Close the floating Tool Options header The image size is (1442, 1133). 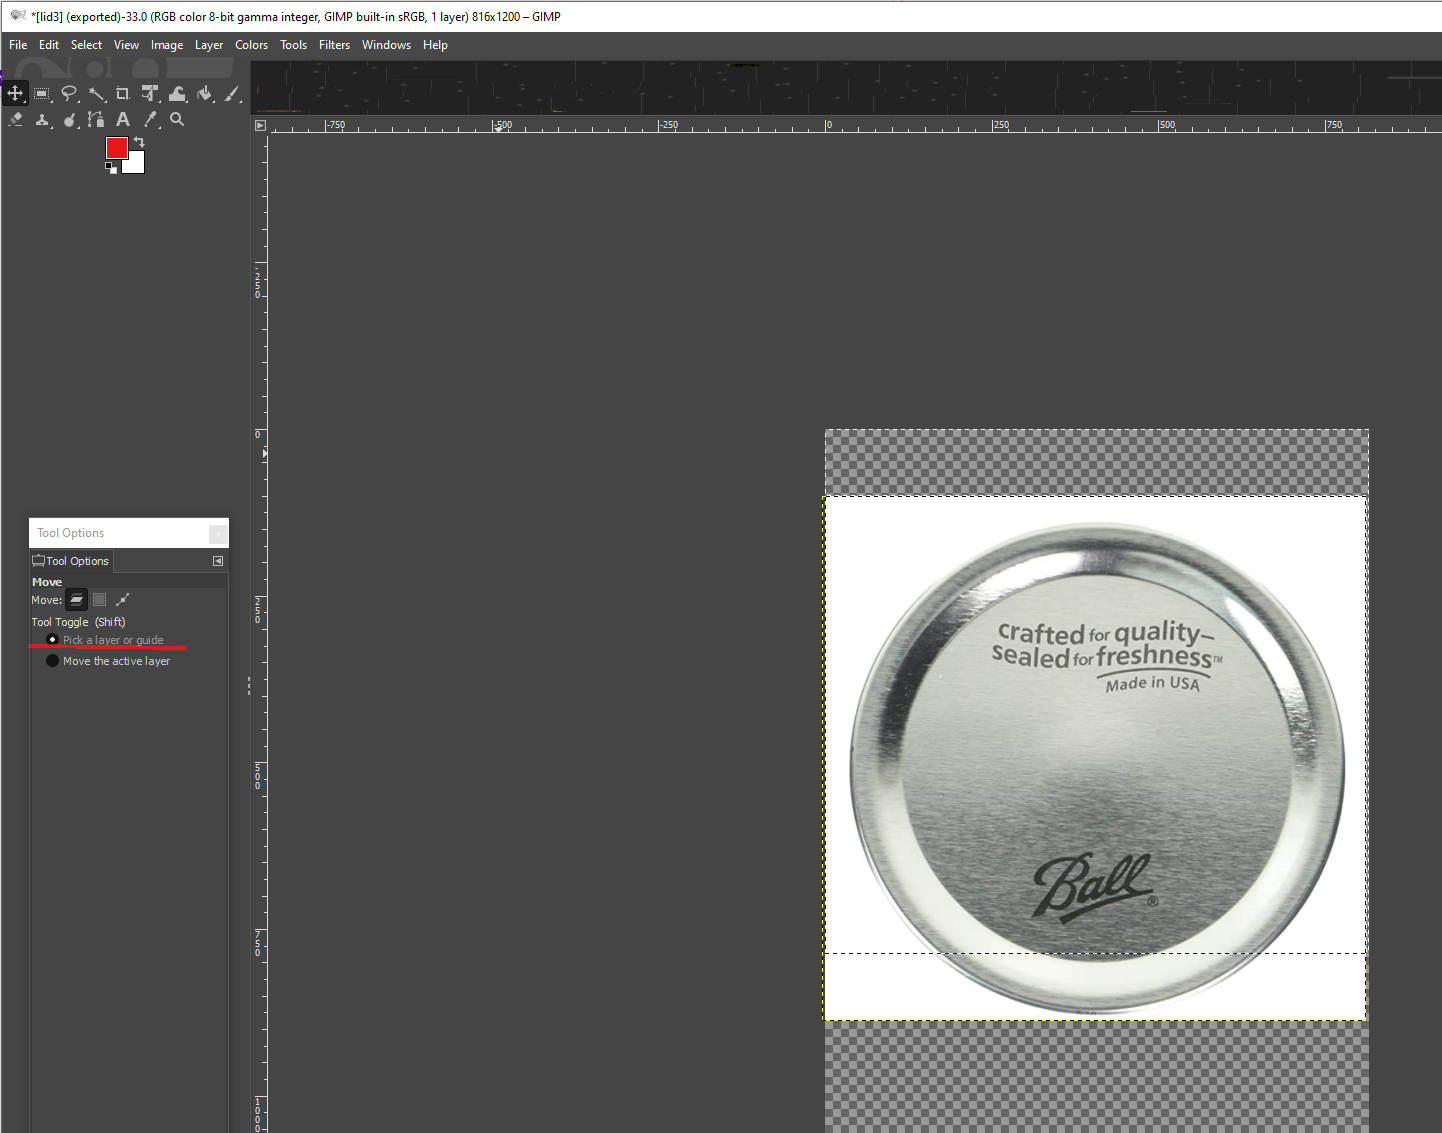pyautogui.click(x=218, y=533)
